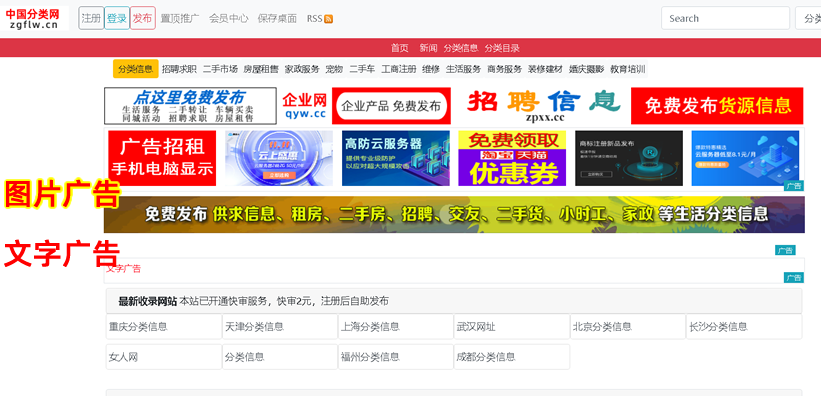Click the zgflw.cn site logo
The image size is (821, 396).
[35, 18]
